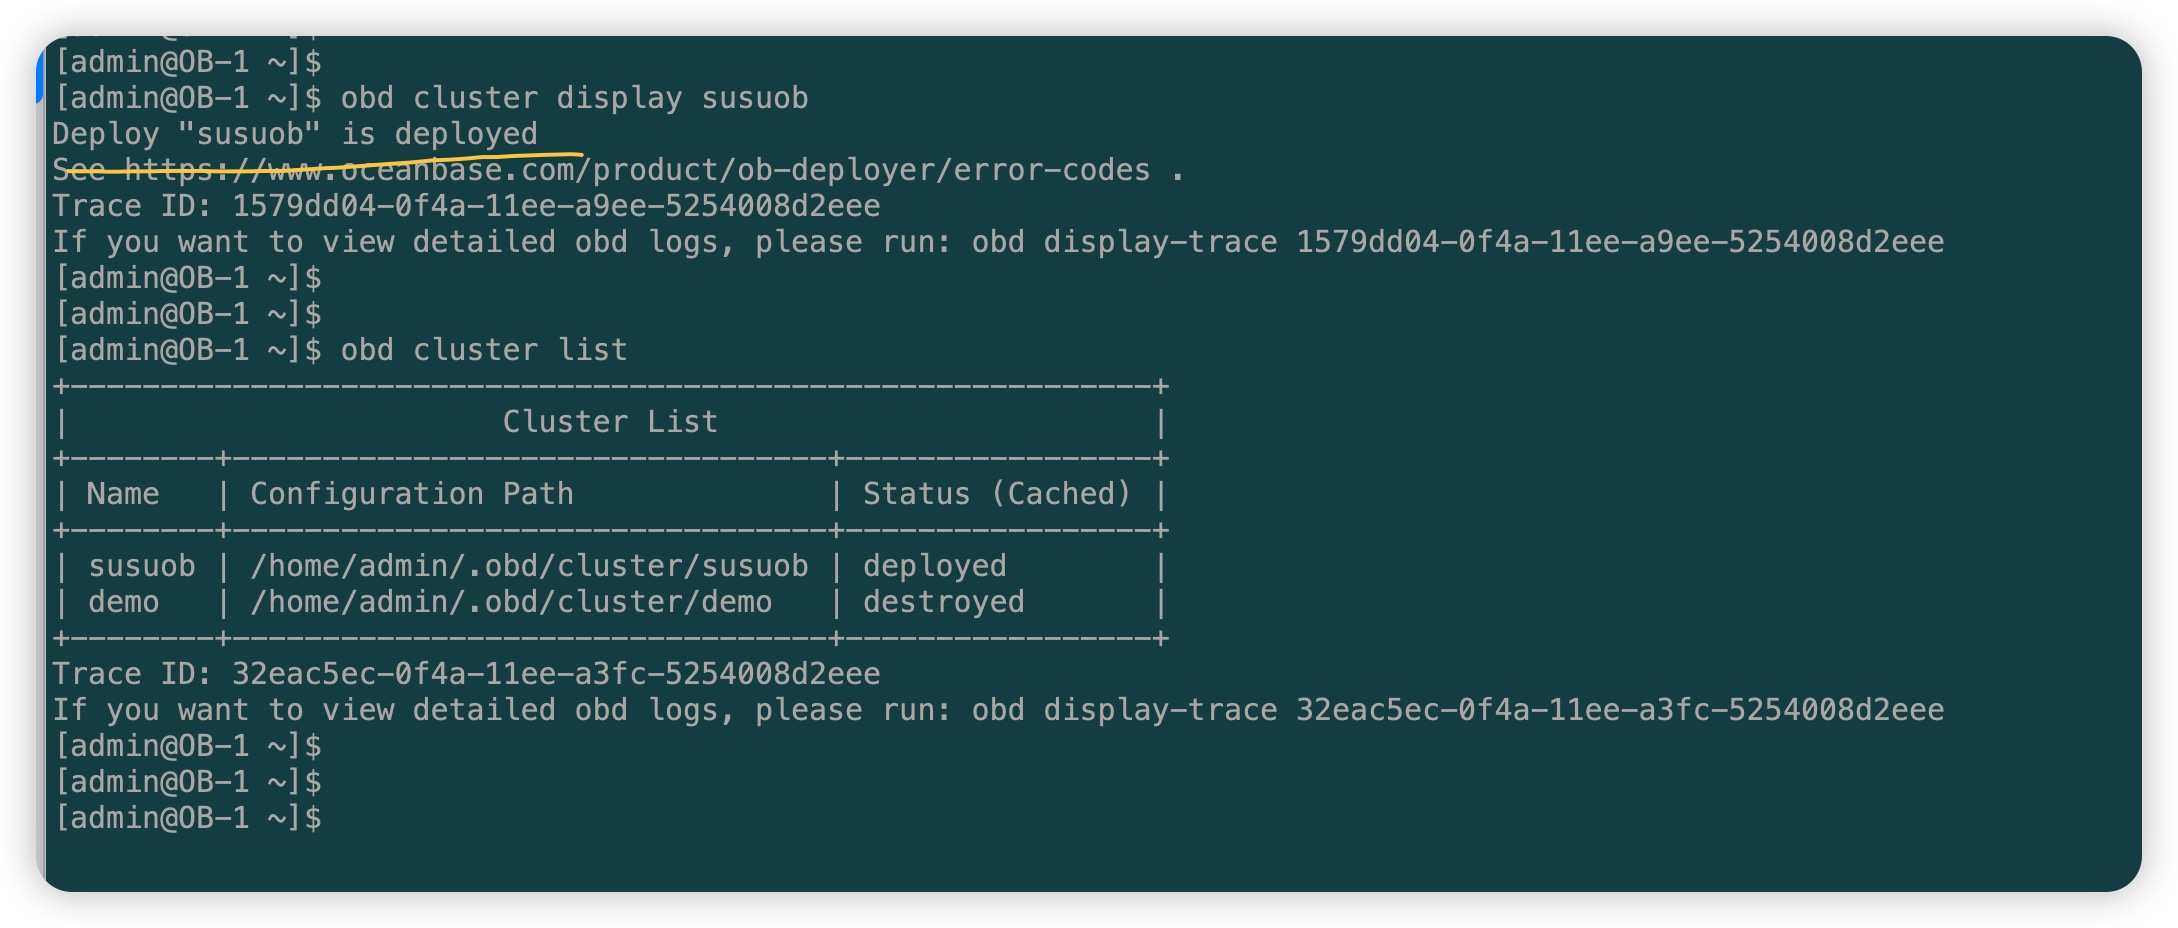The image size is (2178, 928).
Task: Click 'obd display-trace 1579dd04' command suggestion
Action: coord(1458,242)
